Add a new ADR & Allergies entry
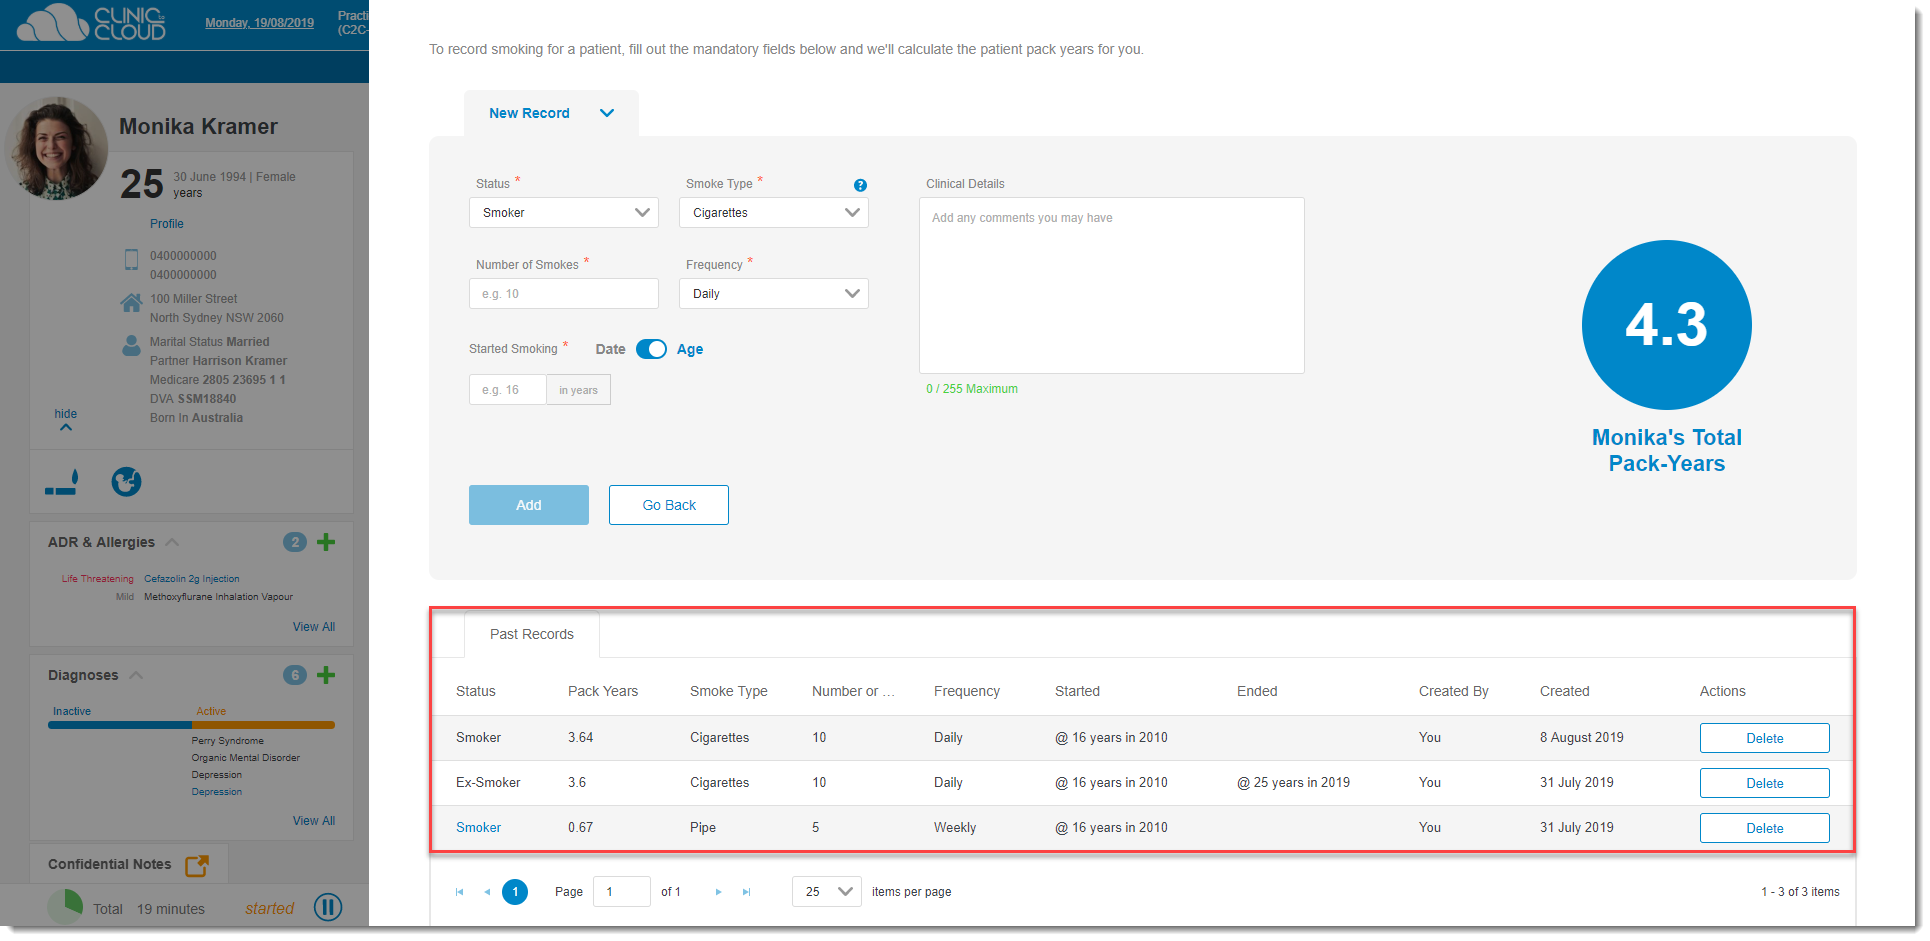The height and width of the screenshot is (941, 1930). [326, 542]
